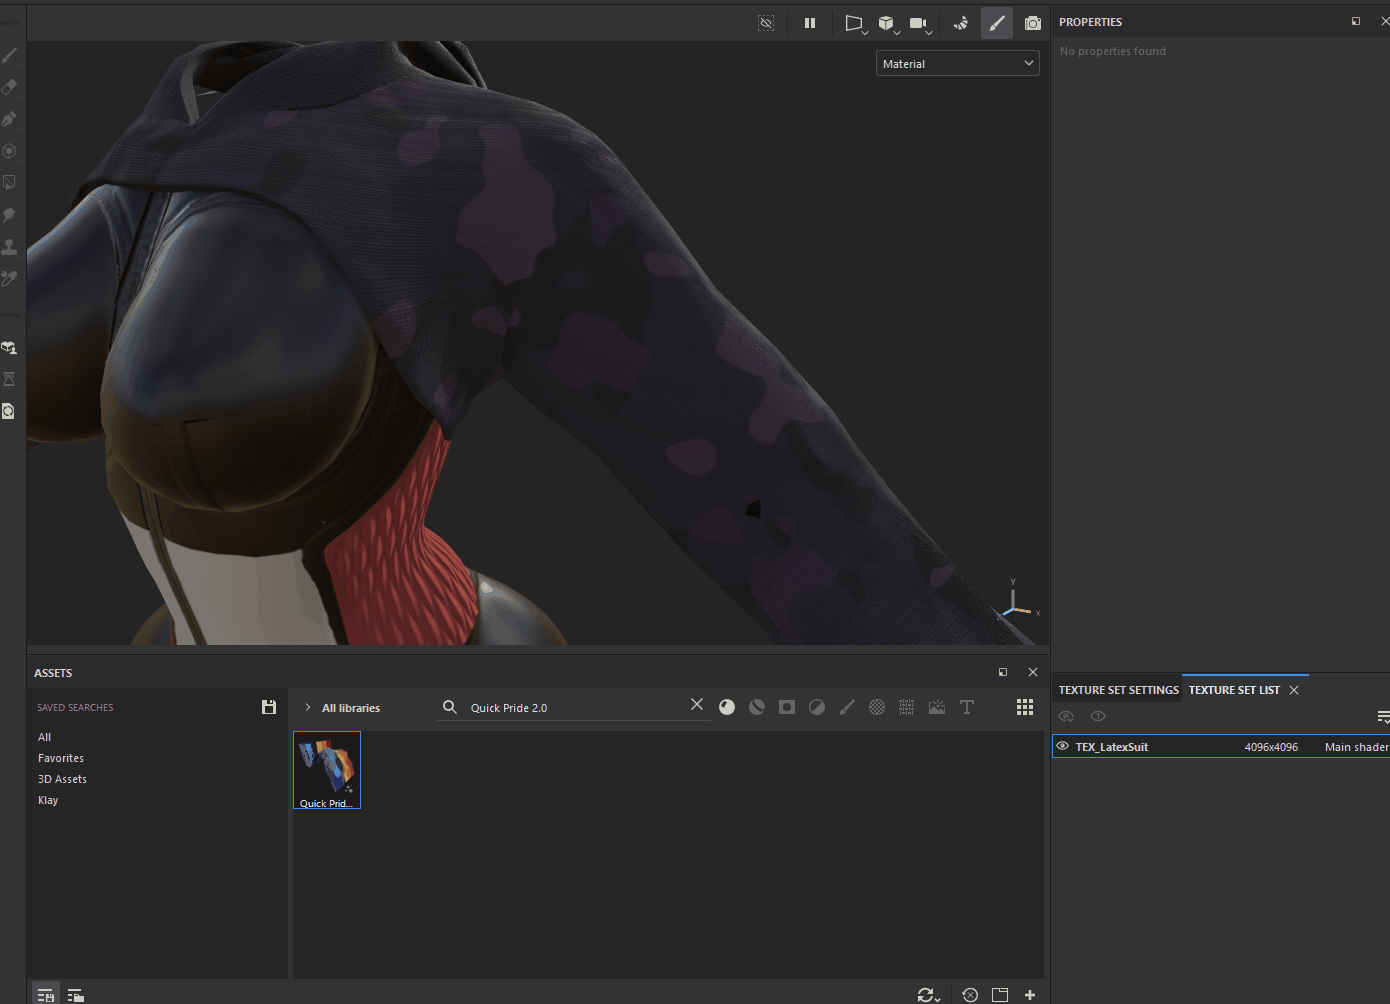Toggle visibility of TEX_LatexSuit texture set
1390x1004 pixels.
point(1063,746)
